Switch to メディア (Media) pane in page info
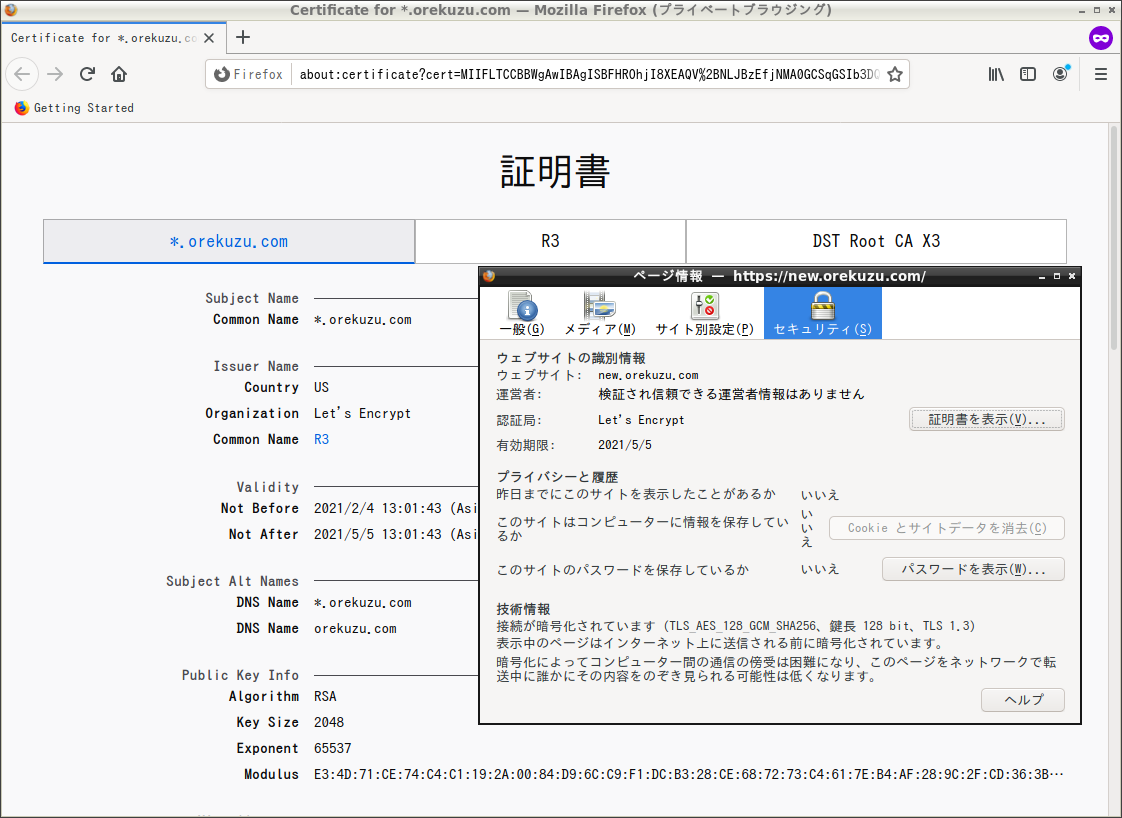This screenshot has height=818, width=1122. 600,313
